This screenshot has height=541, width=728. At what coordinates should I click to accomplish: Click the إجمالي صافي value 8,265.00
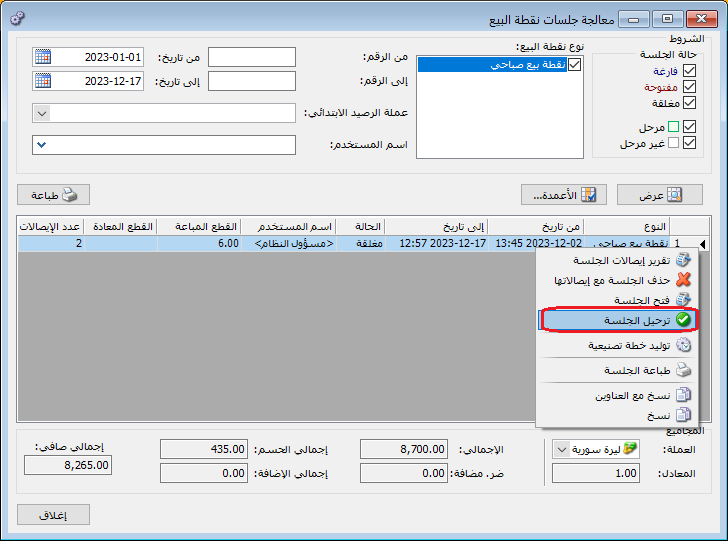(x=68, y=465)
